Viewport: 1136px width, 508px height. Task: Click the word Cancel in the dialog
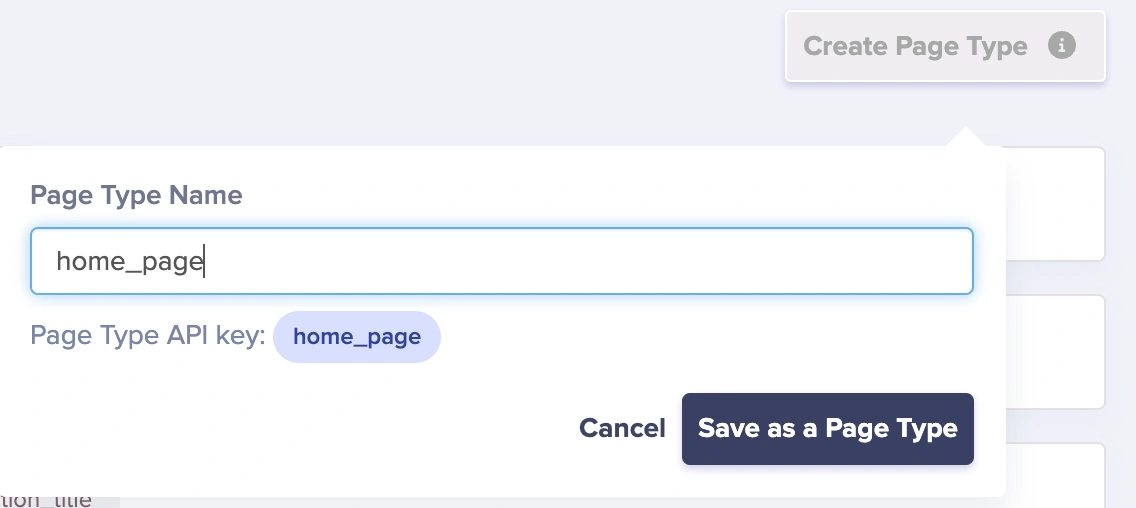[622, 429]
